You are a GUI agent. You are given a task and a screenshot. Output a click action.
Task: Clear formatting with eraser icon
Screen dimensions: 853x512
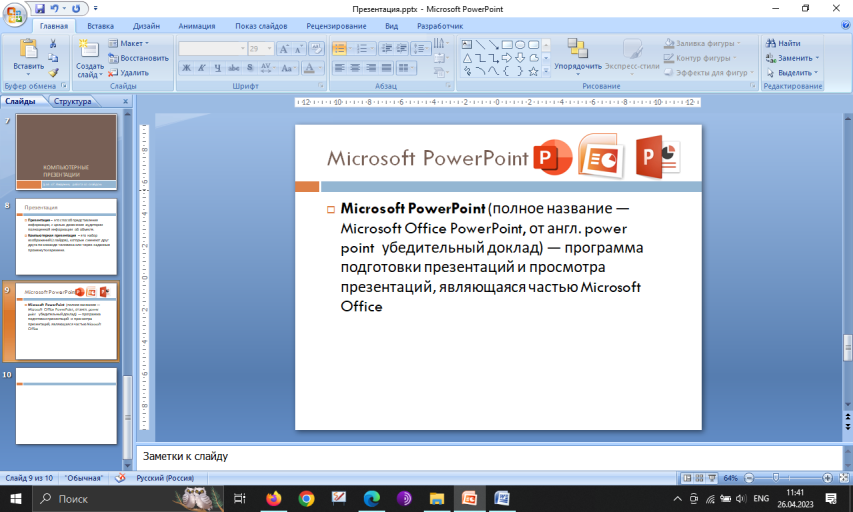(316, 49)
